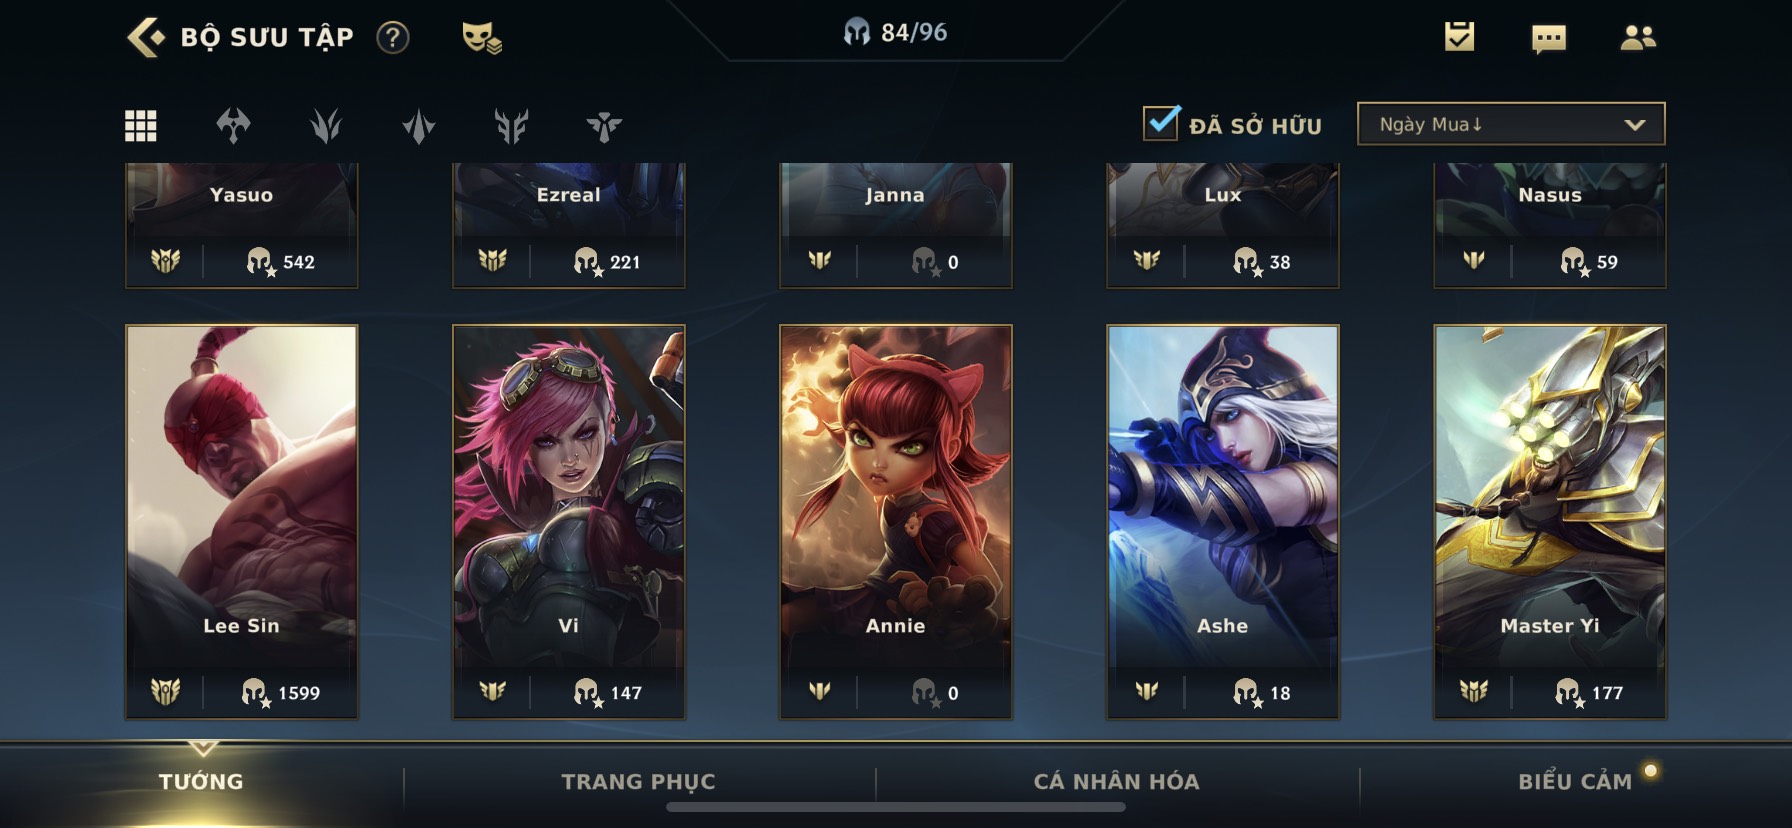Switch to the Cá Nhân Hóa tab
Screen dimensions: 1792x828
(x=1116, y=782)
